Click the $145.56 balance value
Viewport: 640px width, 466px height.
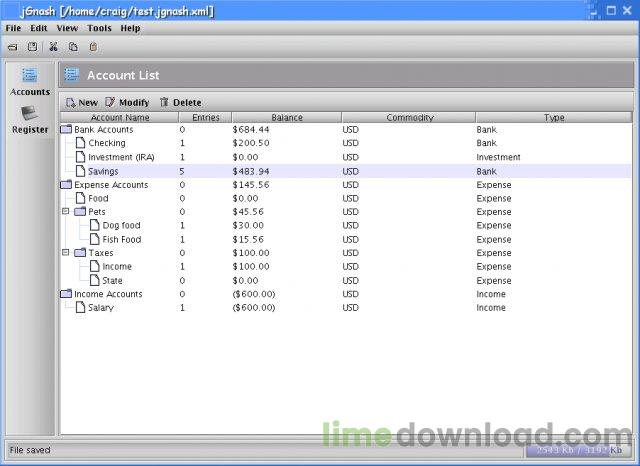pos(251,185)
